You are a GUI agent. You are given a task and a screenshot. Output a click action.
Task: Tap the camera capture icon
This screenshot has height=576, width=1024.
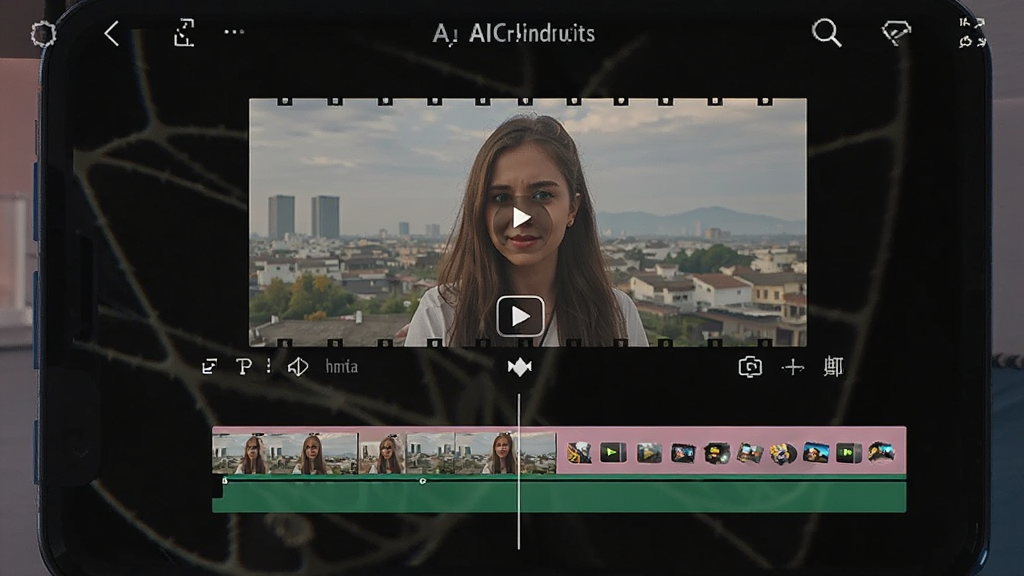(x=750, y=367)
